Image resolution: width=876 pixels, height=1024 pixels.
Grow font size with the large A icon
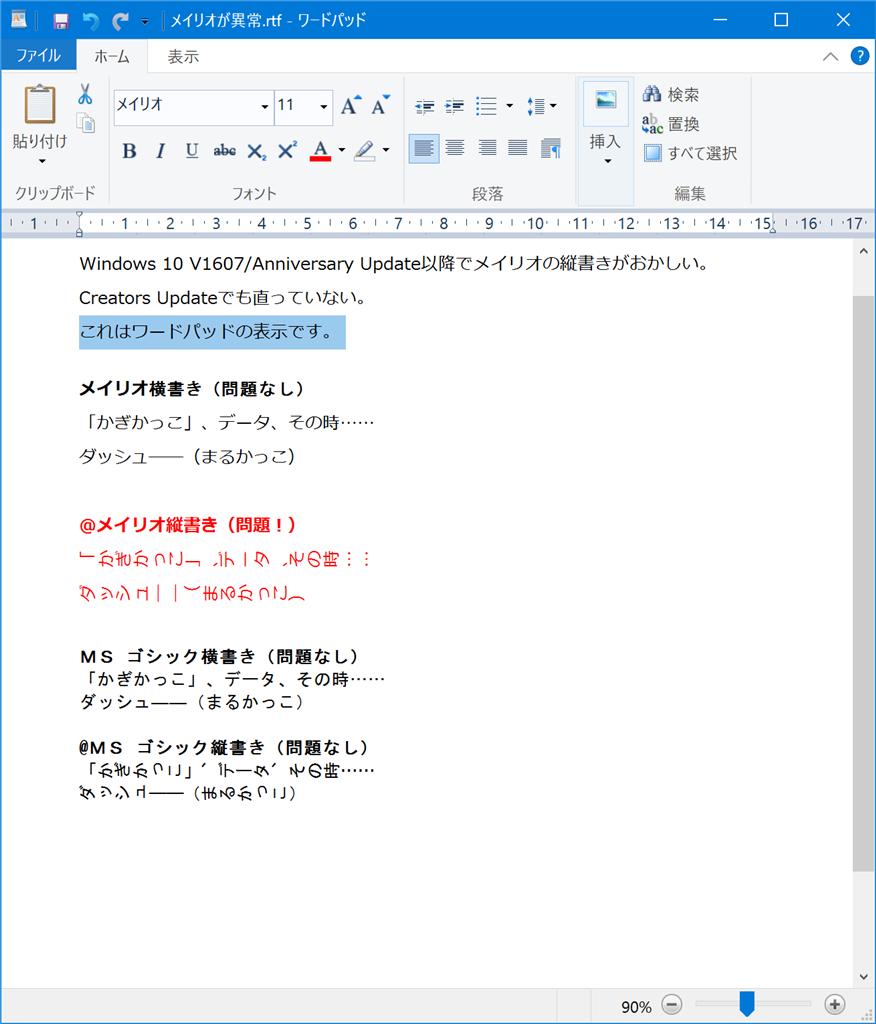[351, 105]
